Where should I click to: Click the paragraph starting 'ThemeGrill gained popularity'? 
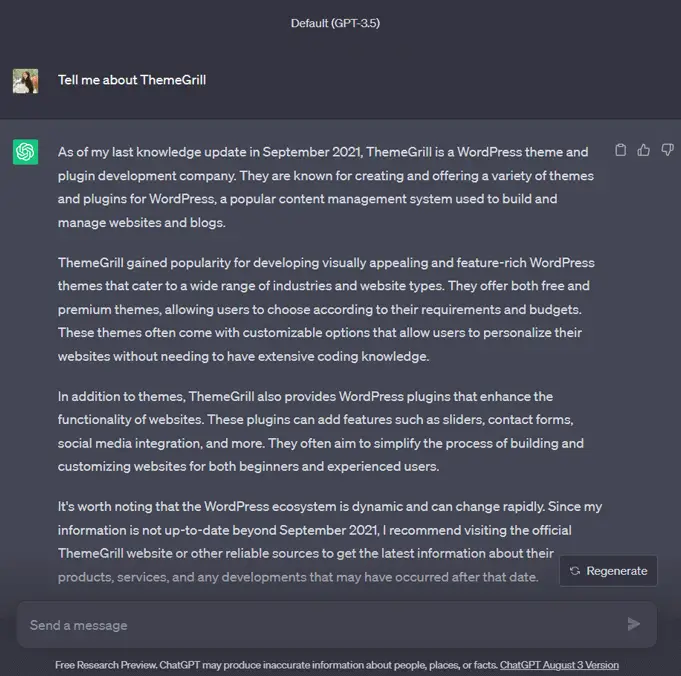click(x=326, y=309)
